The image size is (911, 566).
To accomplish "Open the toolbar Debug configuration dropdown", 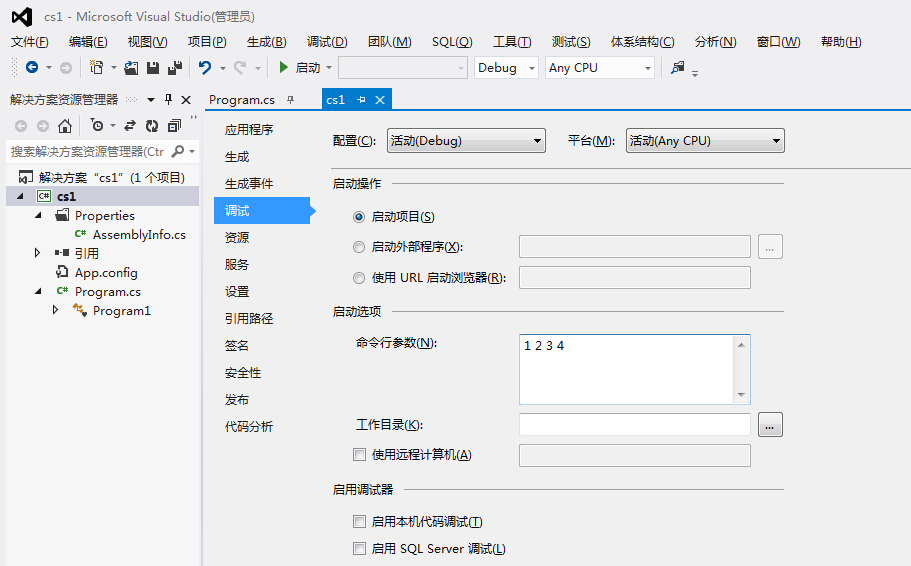I will 506,68.
